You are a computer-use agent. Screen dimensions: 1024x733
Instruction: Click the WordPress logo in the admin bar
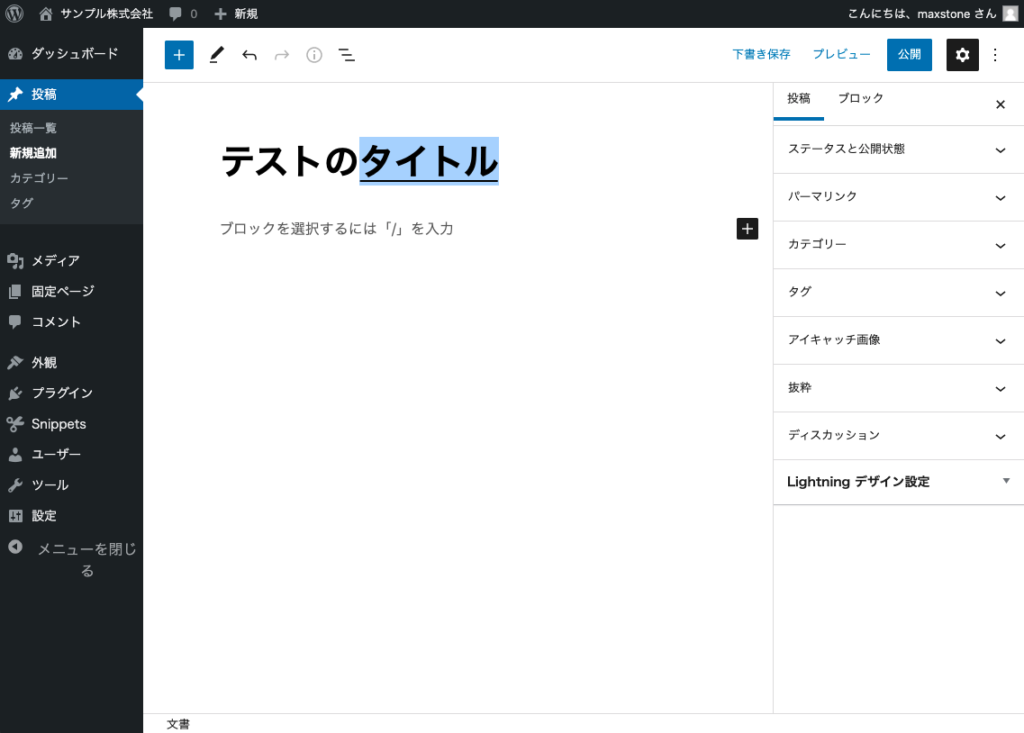12,14
